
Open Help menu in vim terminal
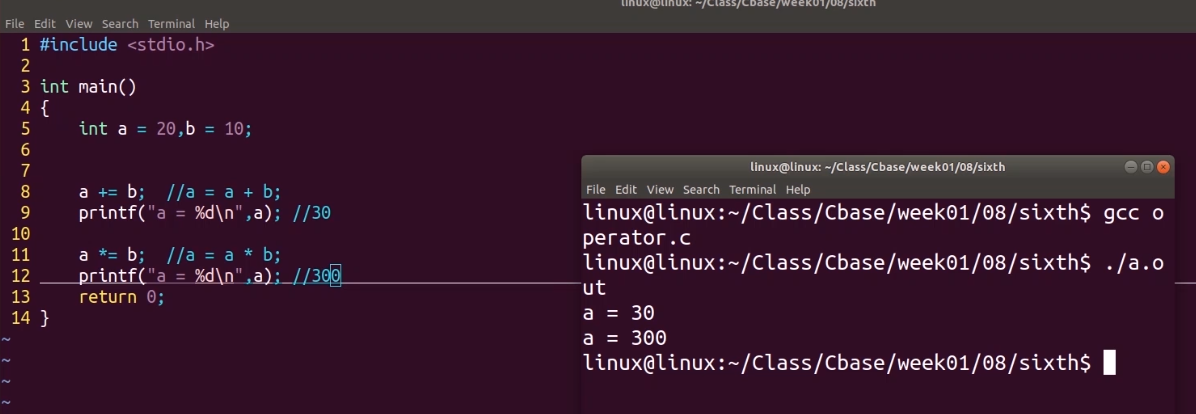point(217,24)
